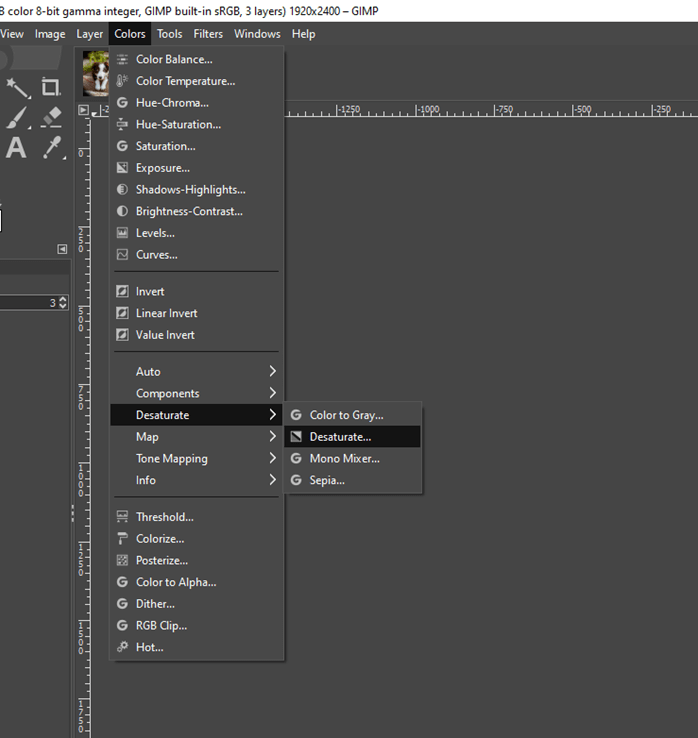
Task: Open Hue-Chroma dialog
Action: coord(197,103)
